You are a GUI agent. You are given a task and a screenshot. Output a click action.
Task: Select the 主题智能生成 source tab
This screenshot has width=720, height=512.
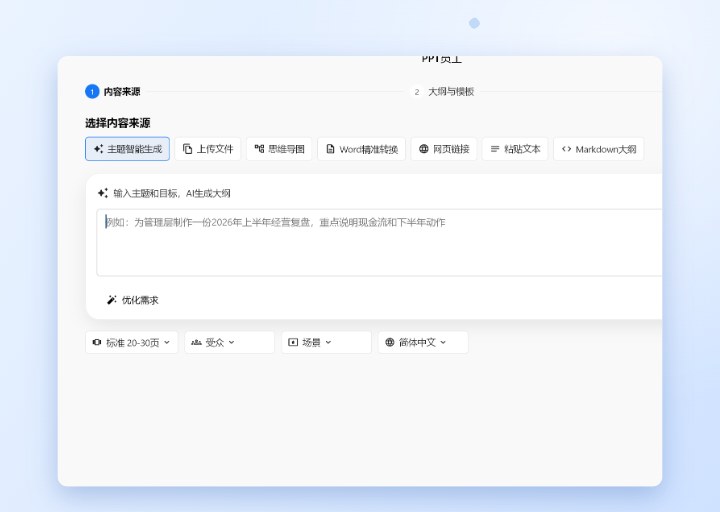click(x=127, y=149)
